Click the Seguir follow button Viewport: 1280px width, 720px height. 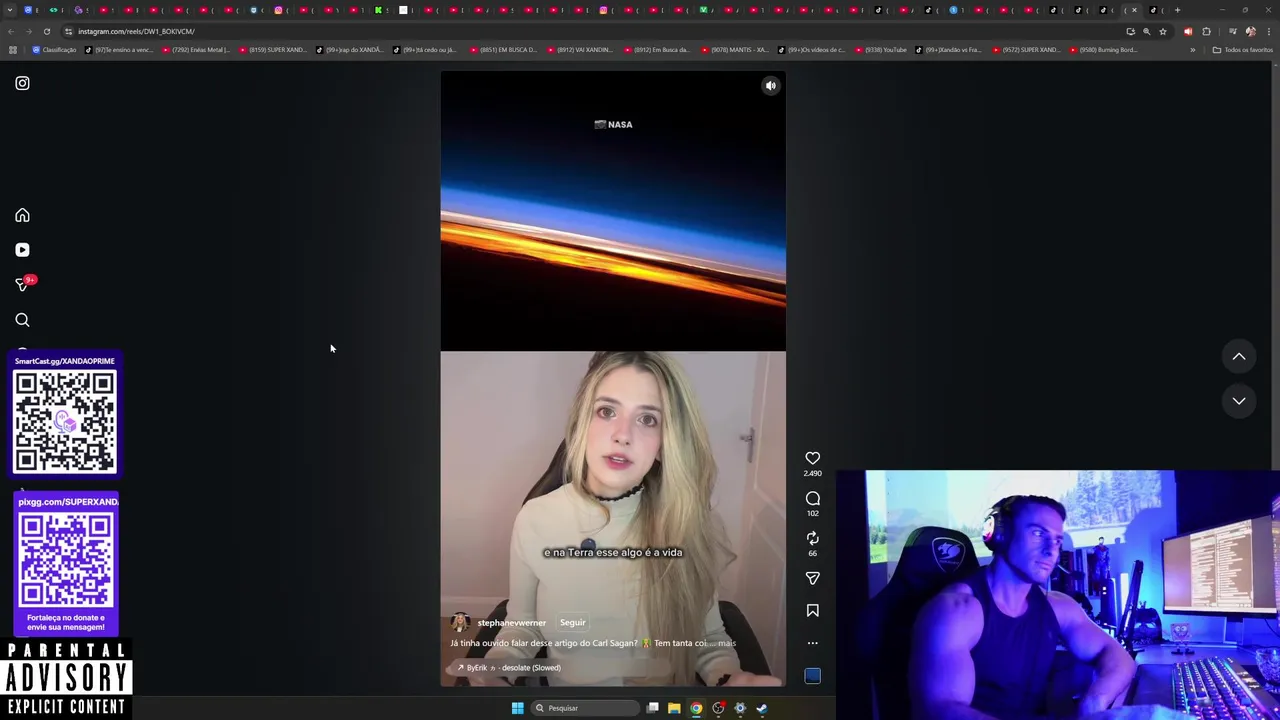click(x=572, y=622)
